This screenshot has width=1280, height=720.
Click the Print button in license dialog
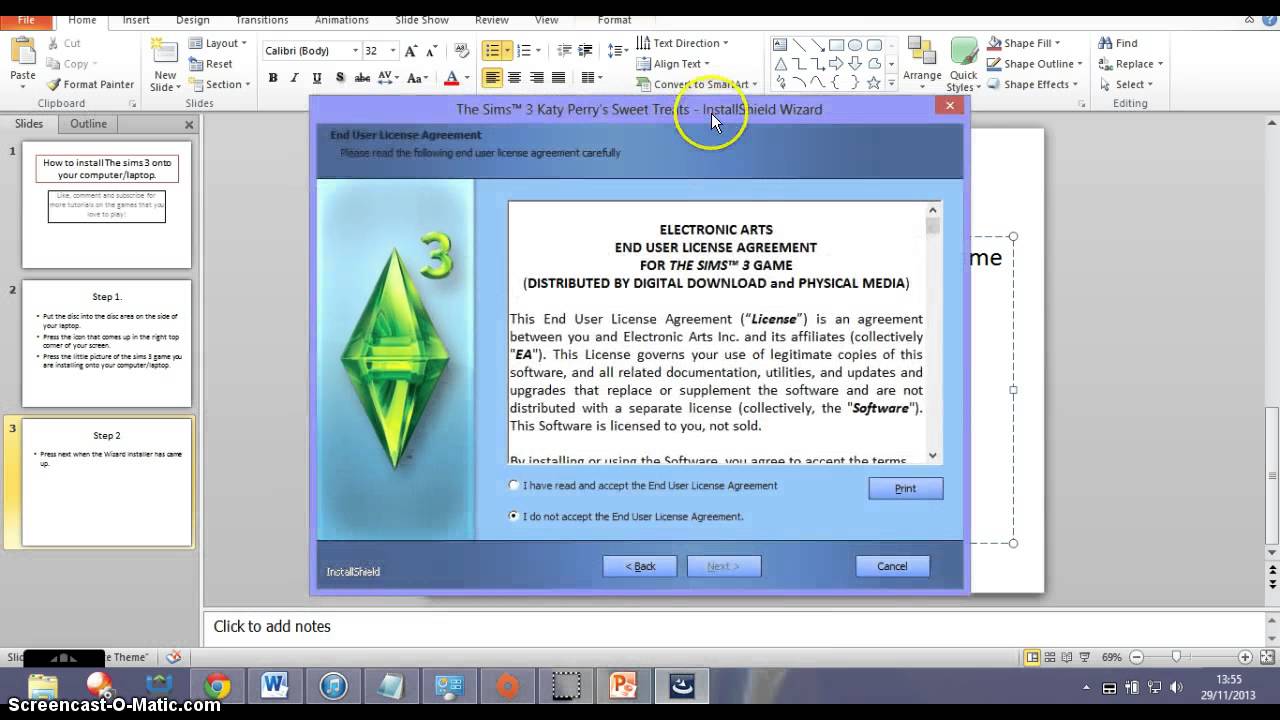pyautogui.click(x=905, y=488)
